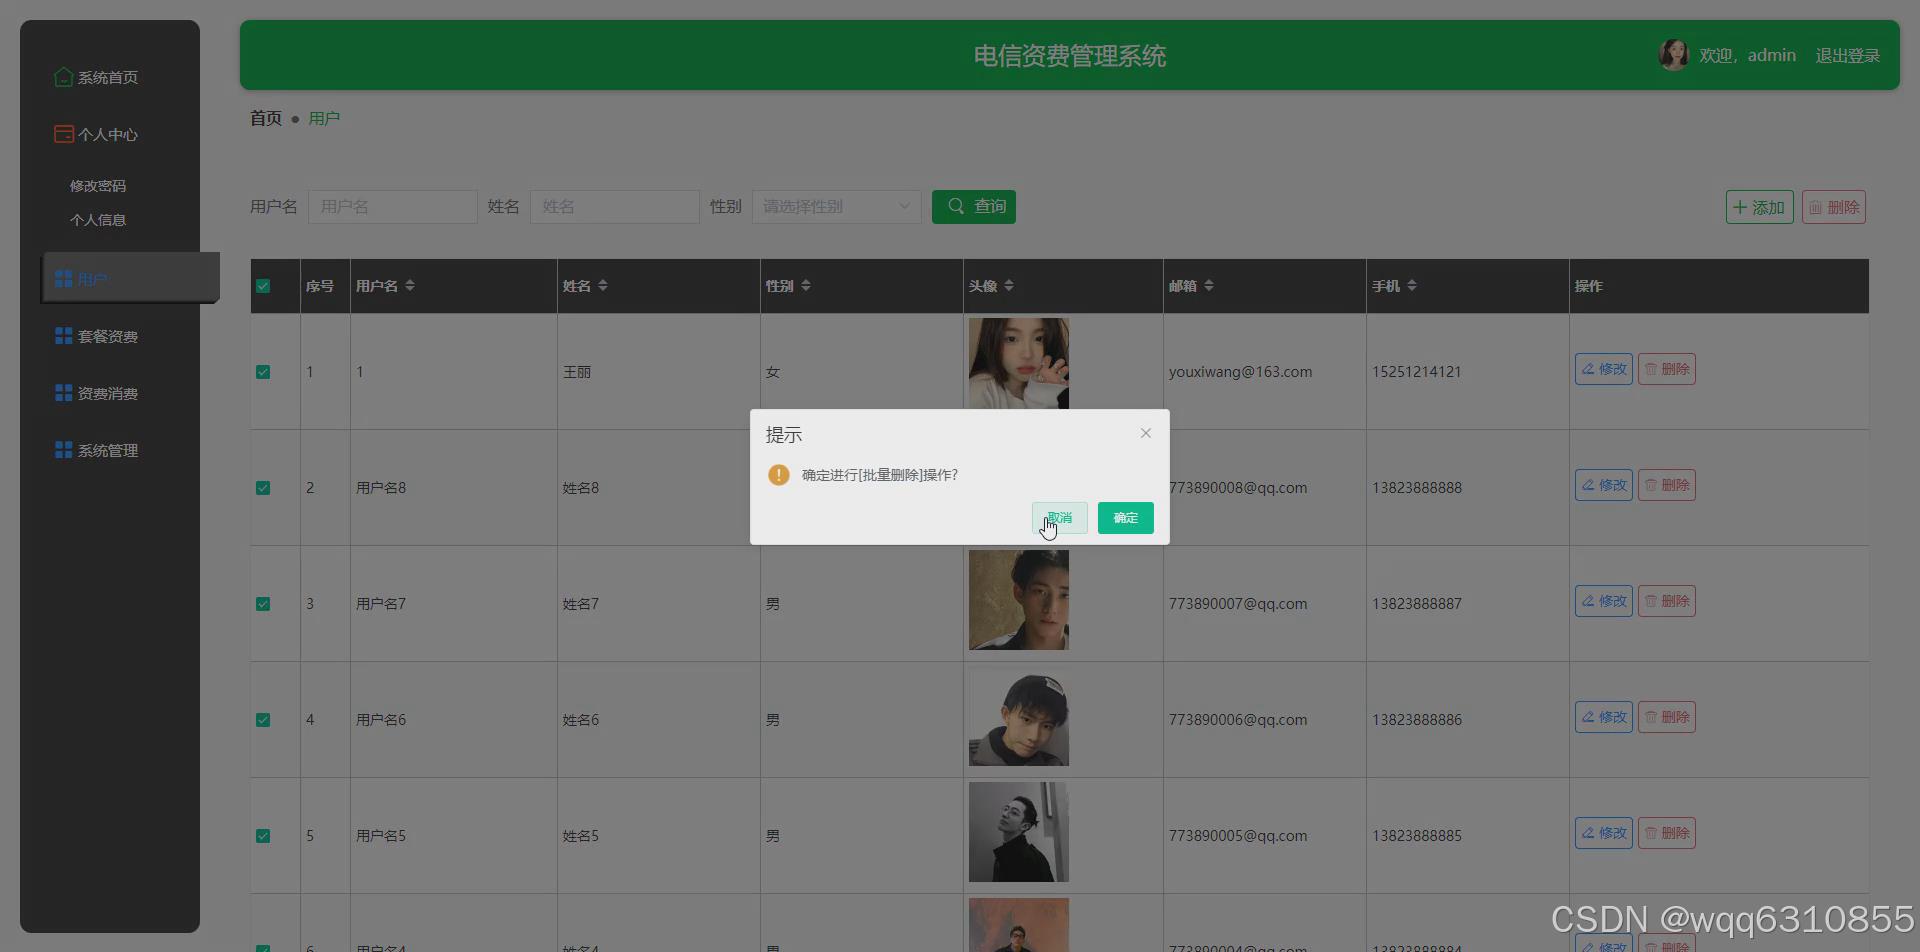This screenshot has height=952, width=1920.
Task: Uncheck the row for 王丽
Action: point(263,372)
